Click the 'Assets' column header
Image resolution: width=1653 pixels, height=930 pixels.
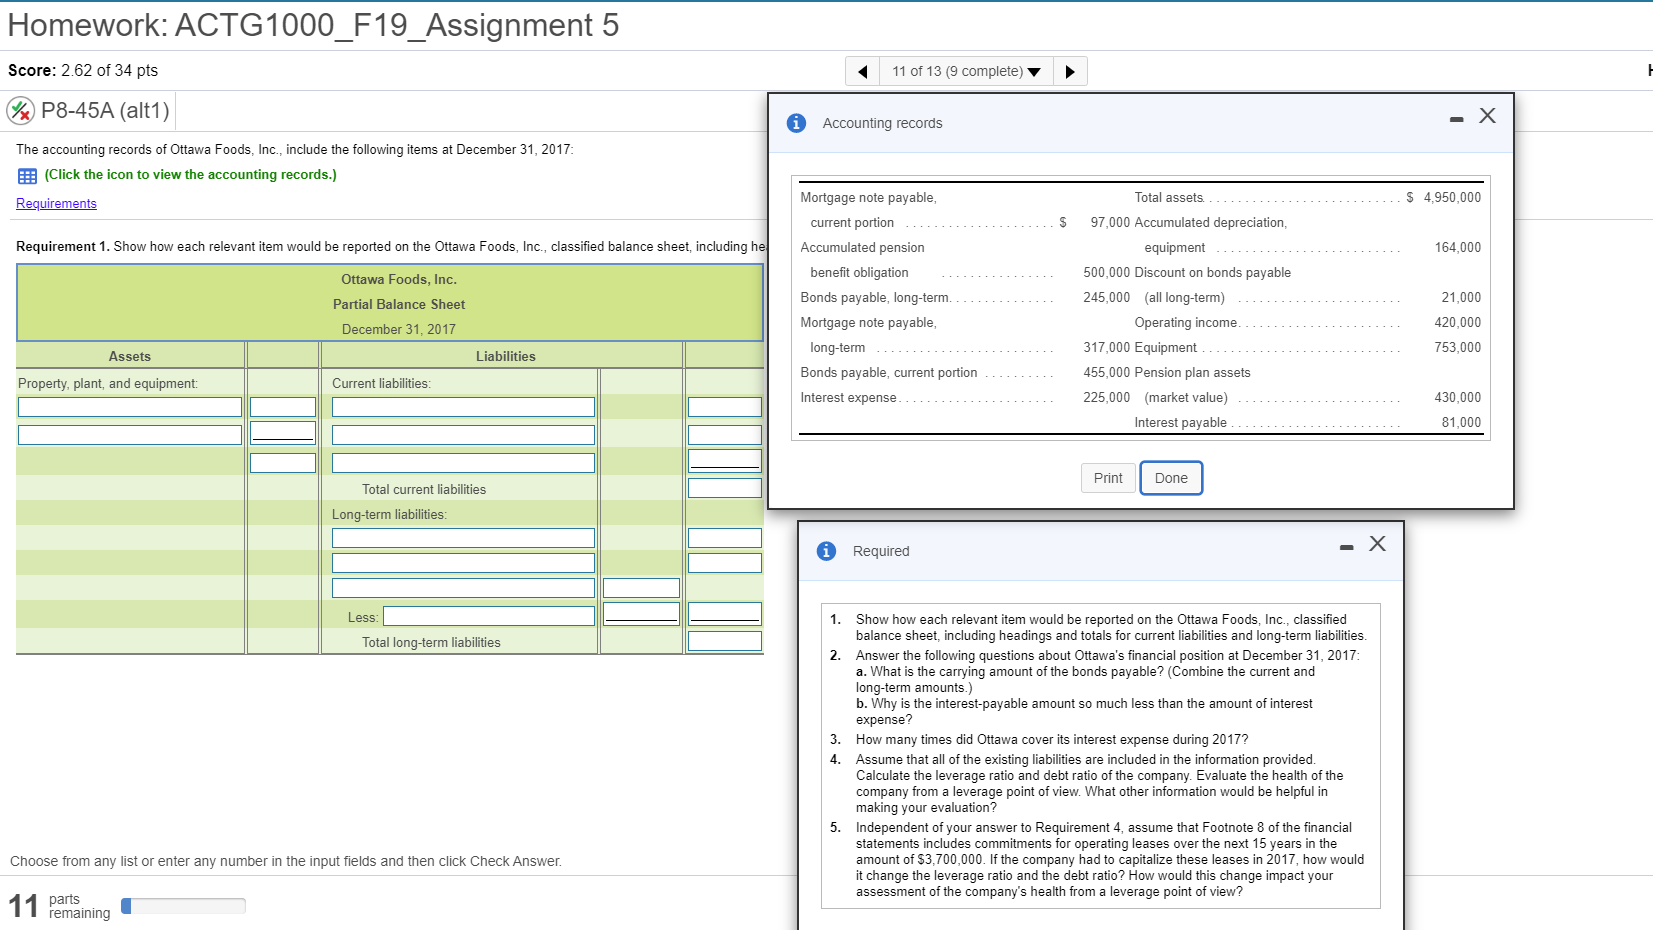pos(130,356)
